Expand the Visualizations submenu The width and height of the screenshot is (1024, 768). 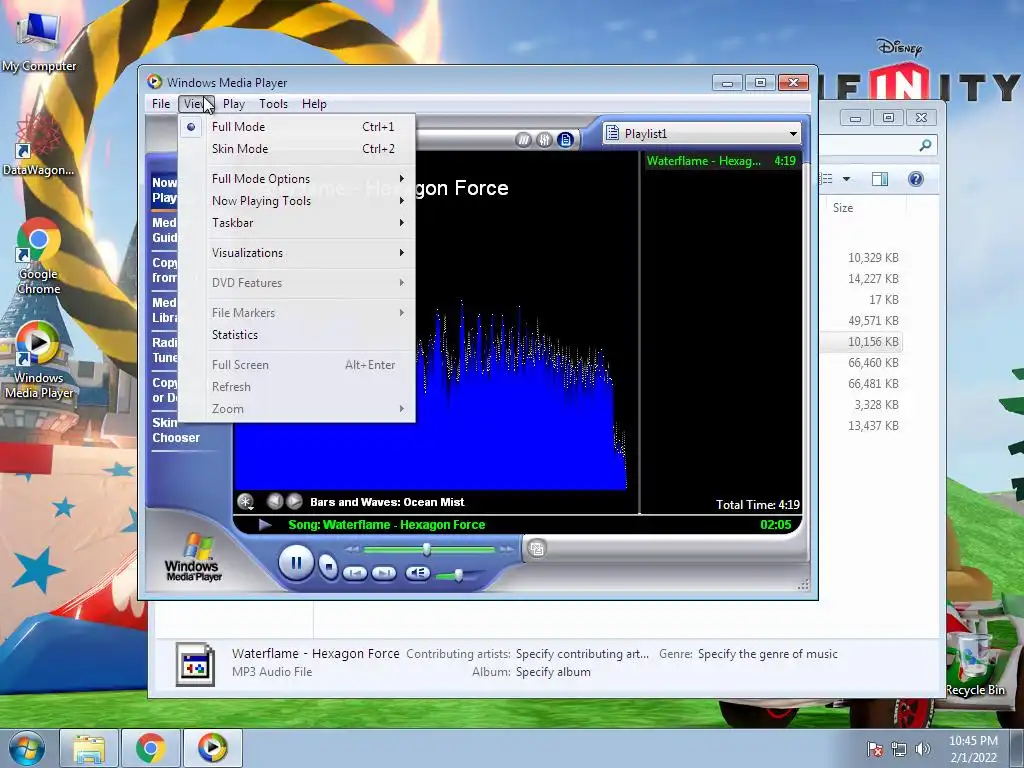(x=296, y=253)
